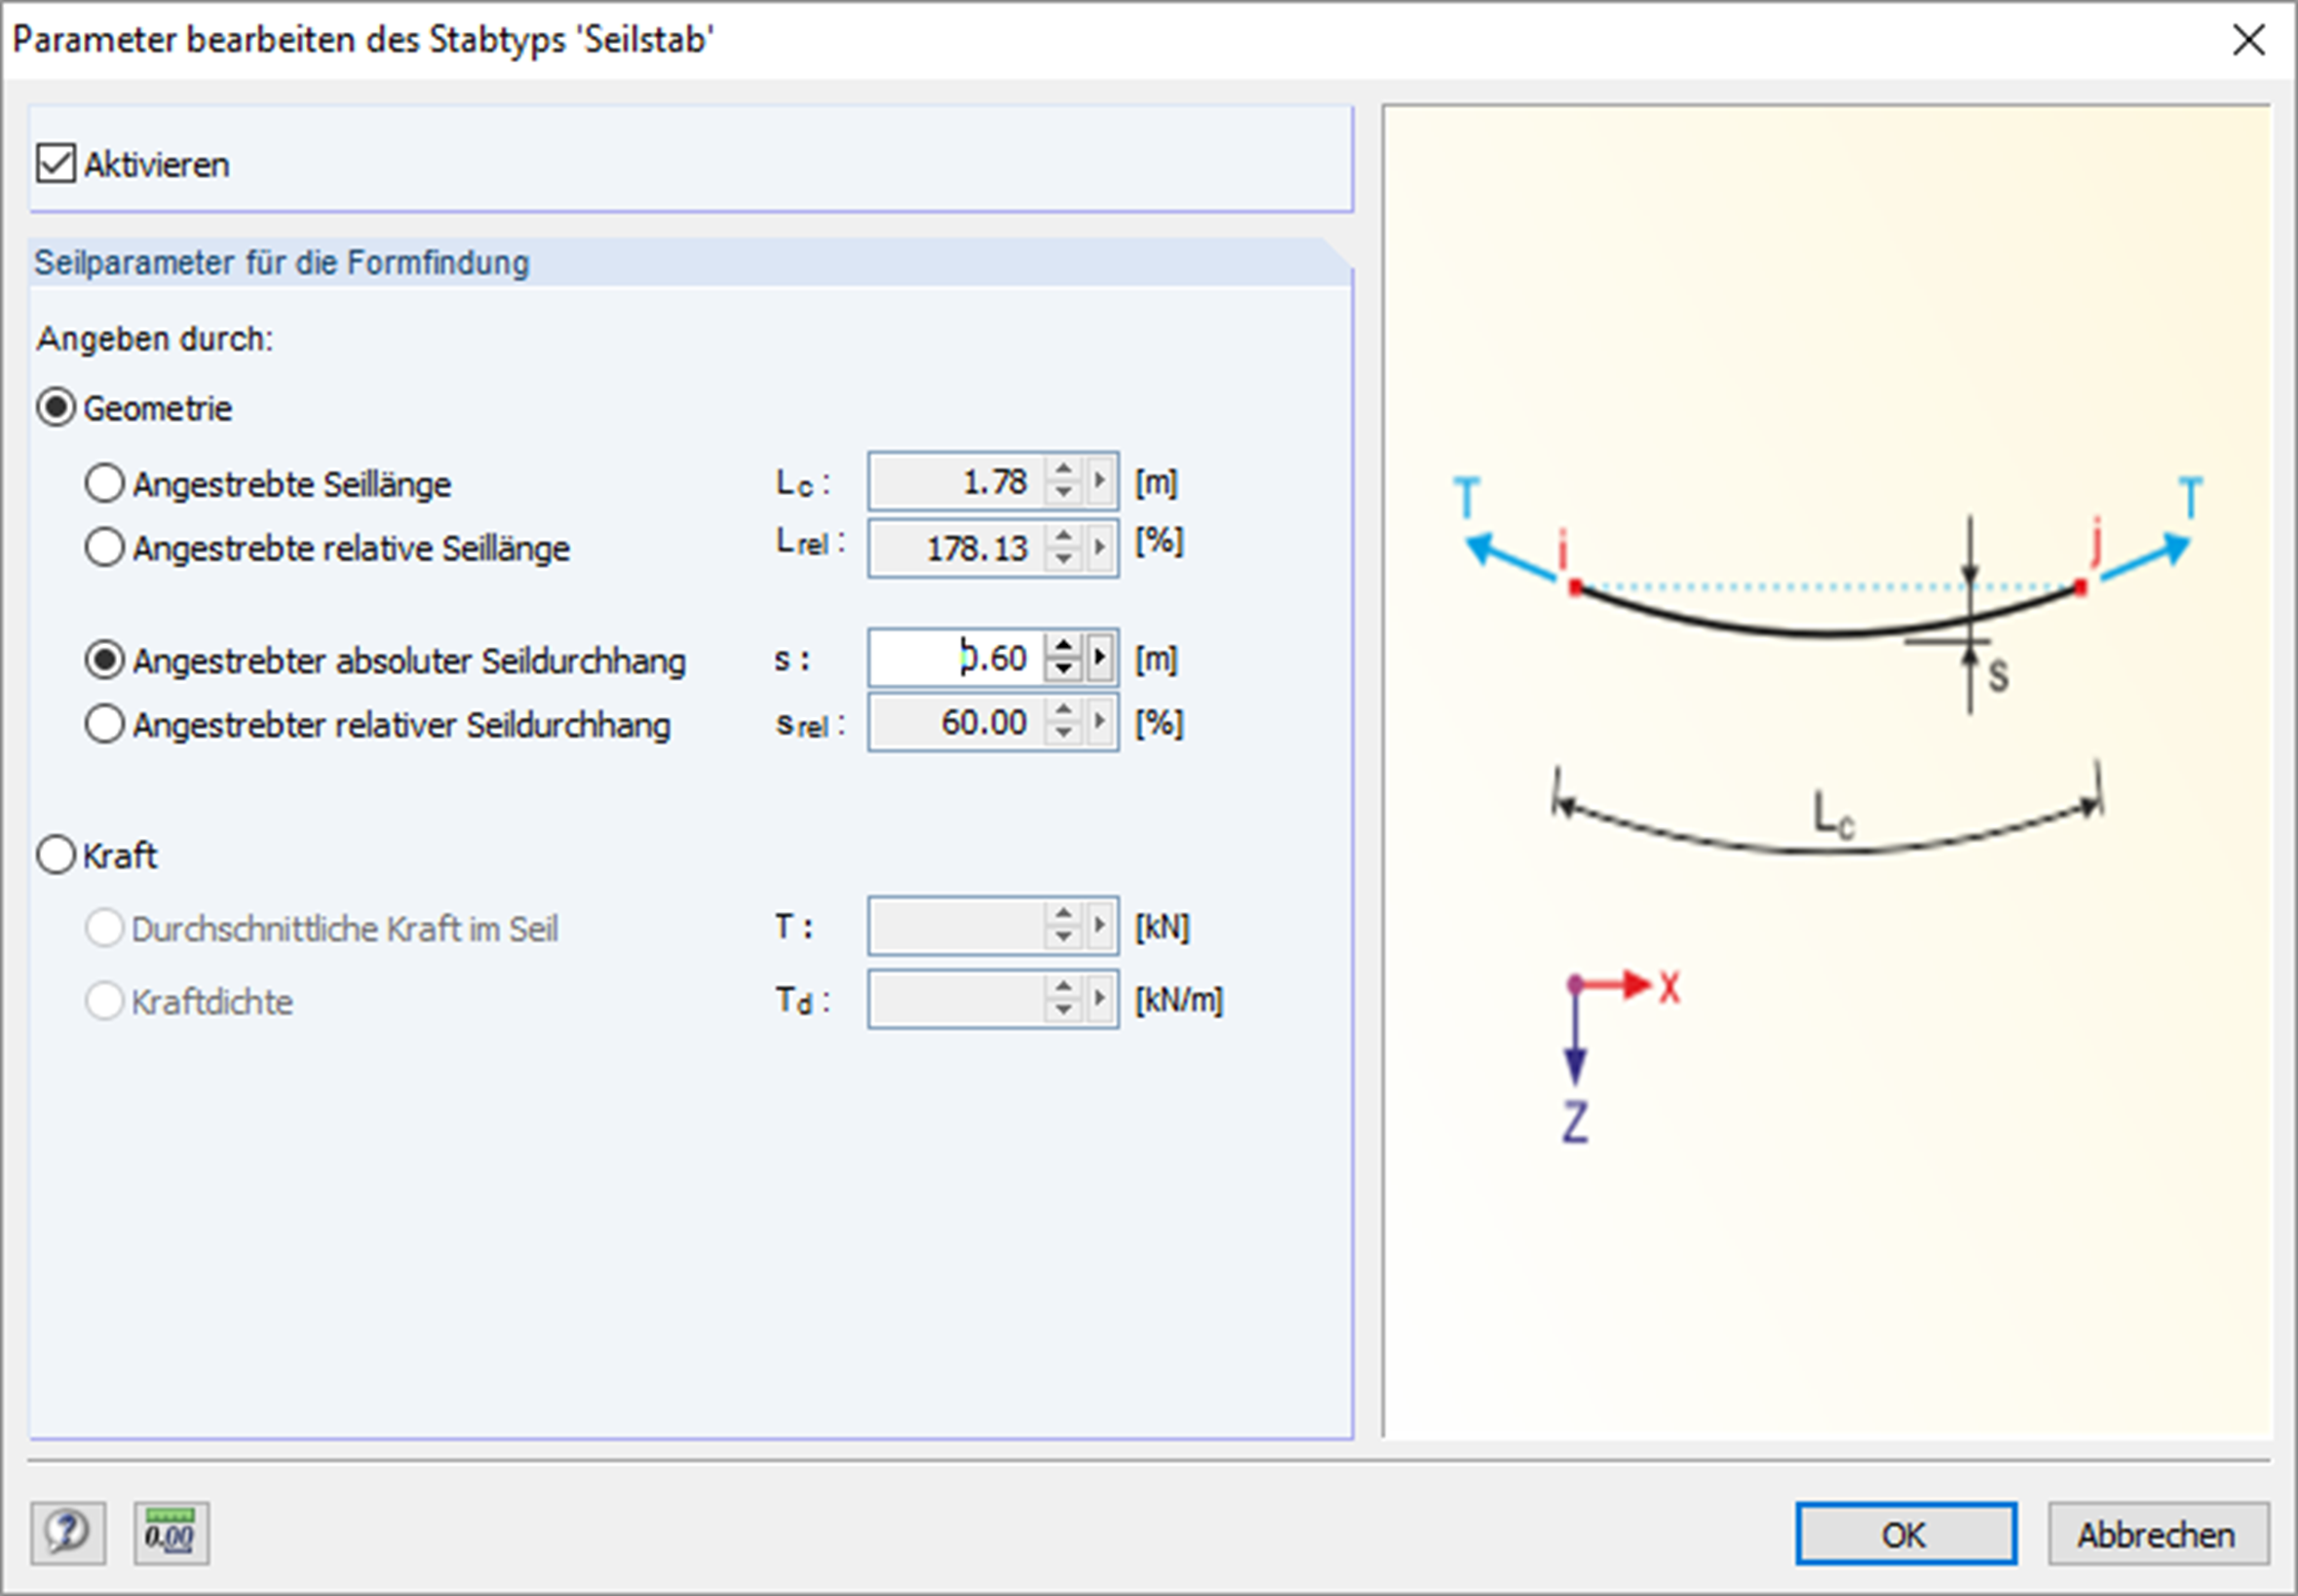Increase sag value s with up arrow

[1063, 647]
